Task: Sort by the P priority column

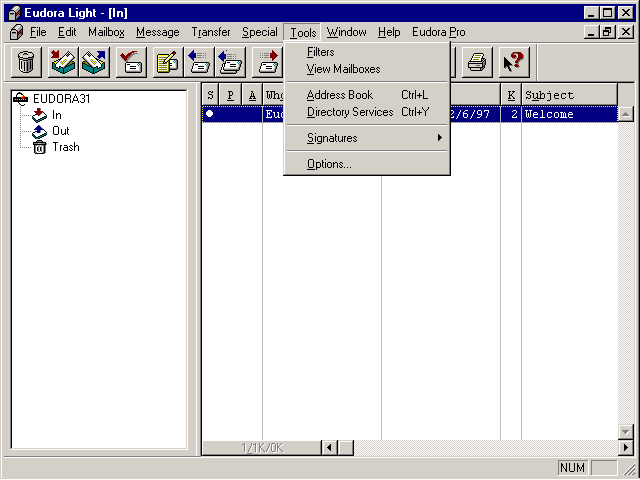Action: point(230,95)
